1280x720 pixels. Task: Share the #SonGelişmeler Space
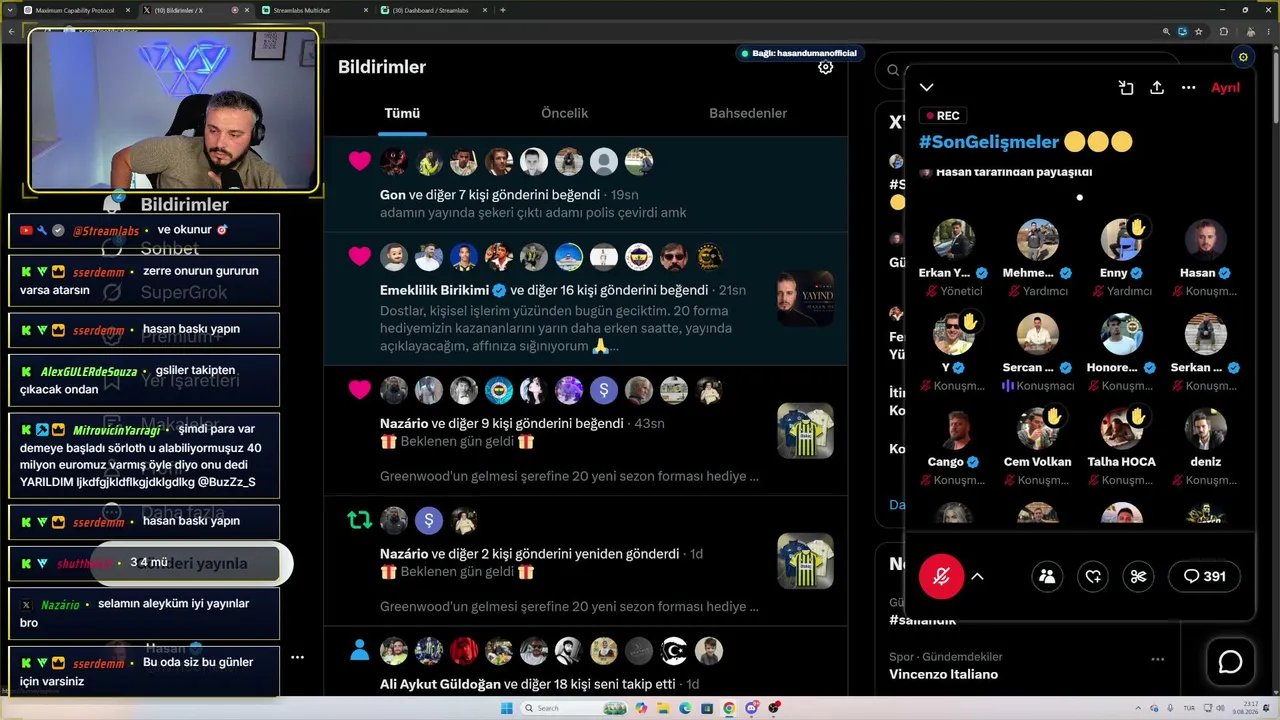[x=1157, y=88]
